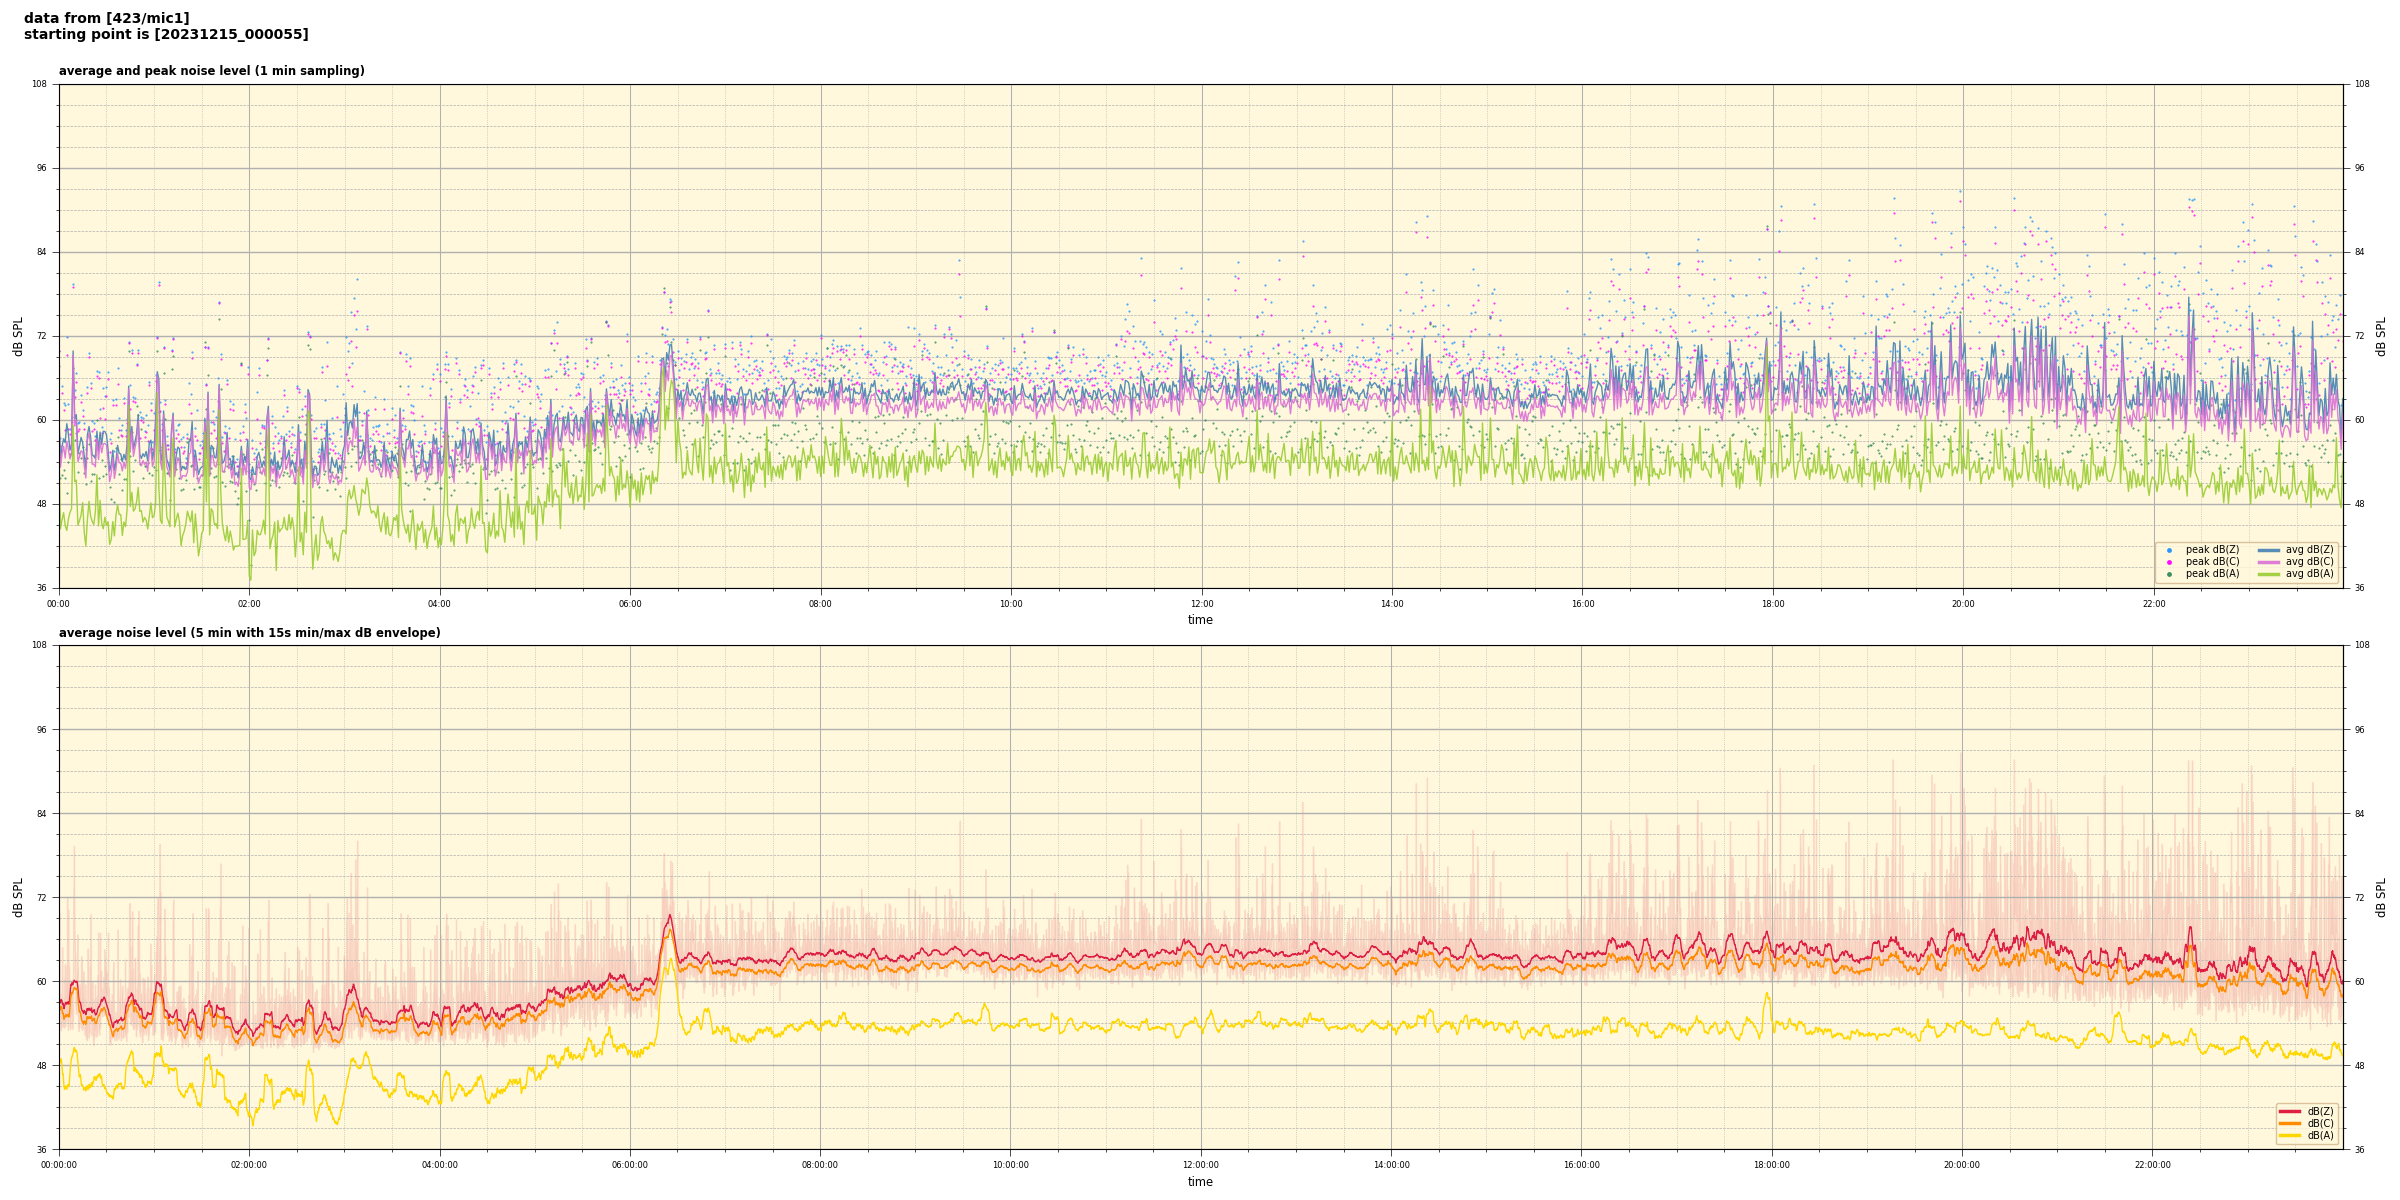2400x1200 pixels.
Task: Click the 'time' axis label under upper chart
Action: coord(1200,620)
